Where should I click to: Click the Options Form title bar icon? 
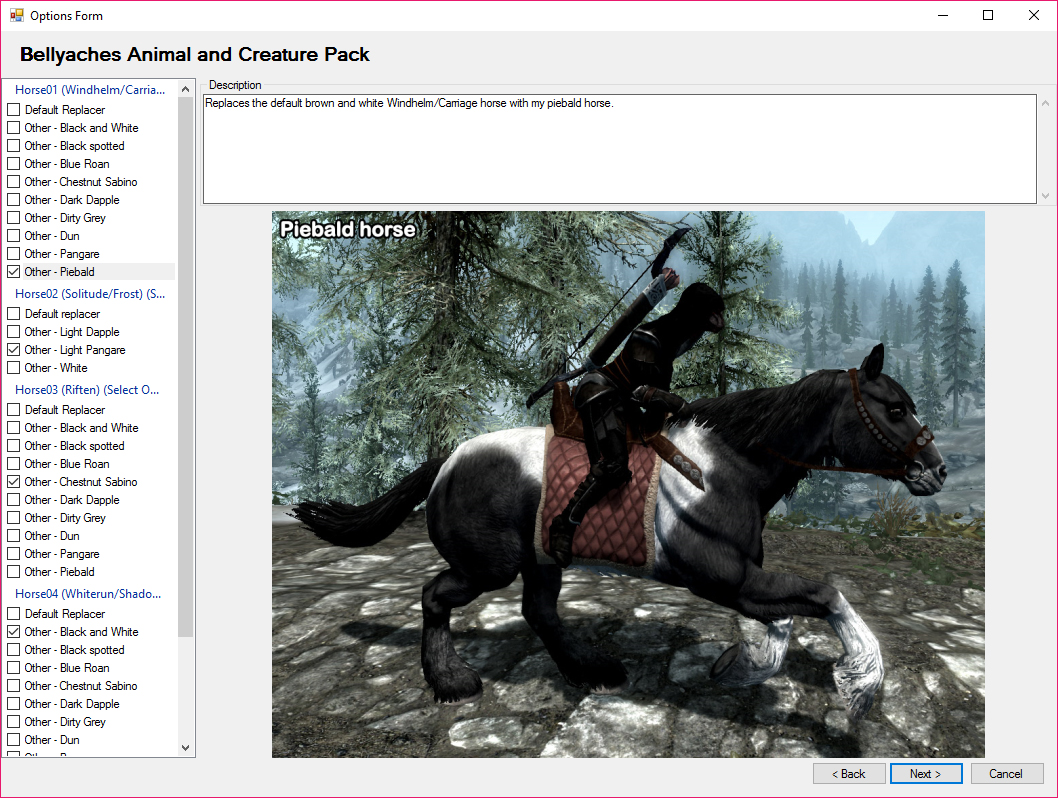coord(16,15)
